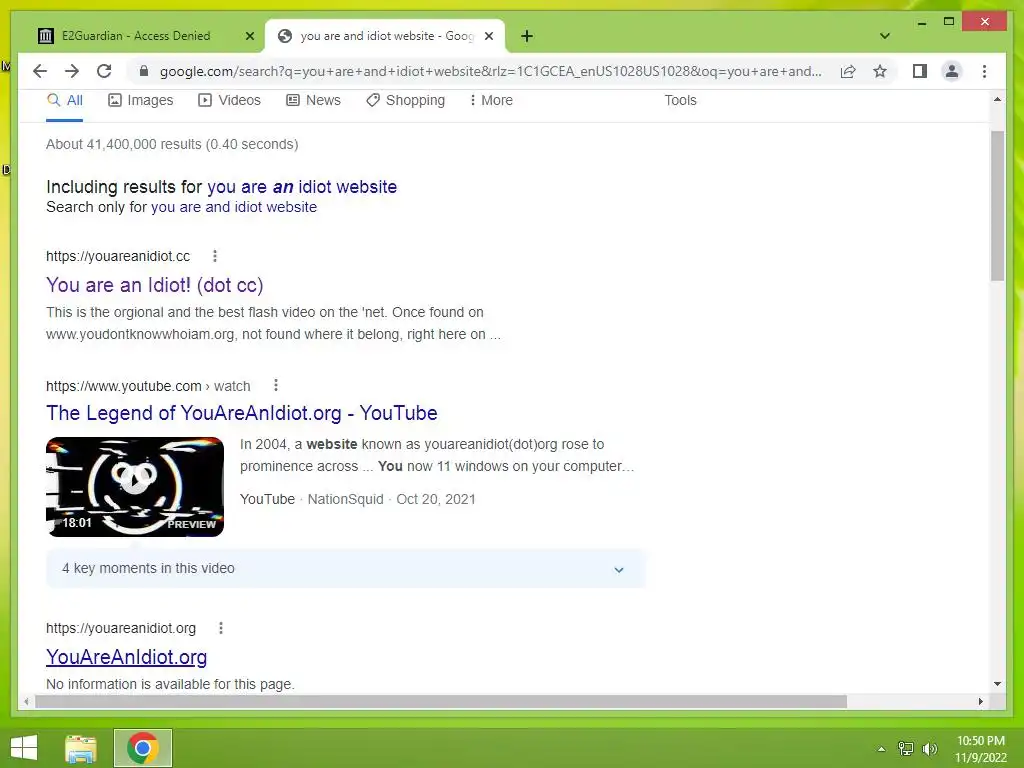Open options for the youtube.com result
The width and height of the screenshot is (1024, 768).
(276, 385)
